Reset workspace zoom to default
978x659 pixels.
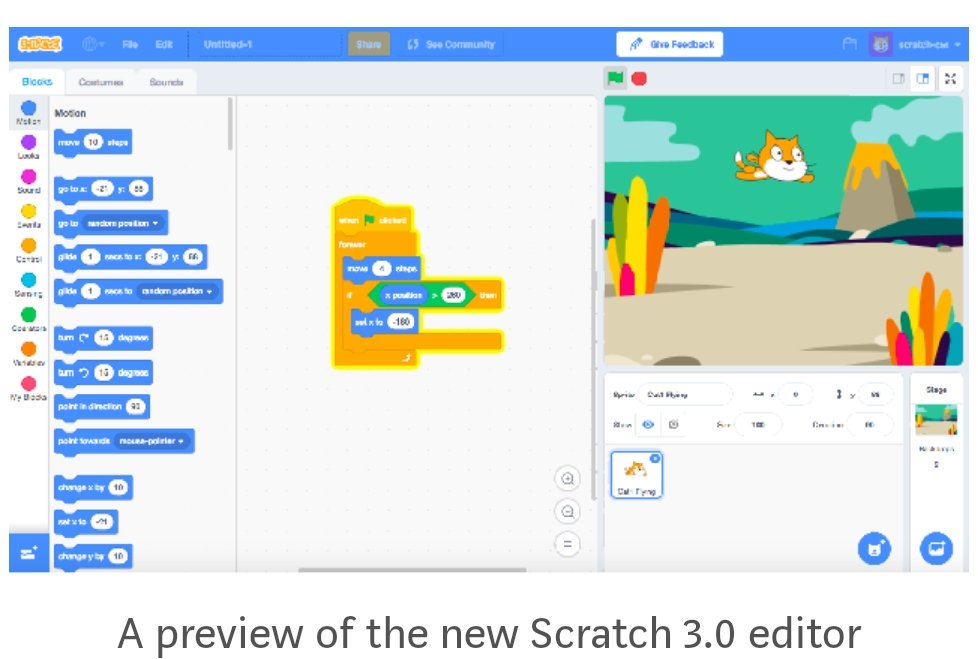(567, 544)
